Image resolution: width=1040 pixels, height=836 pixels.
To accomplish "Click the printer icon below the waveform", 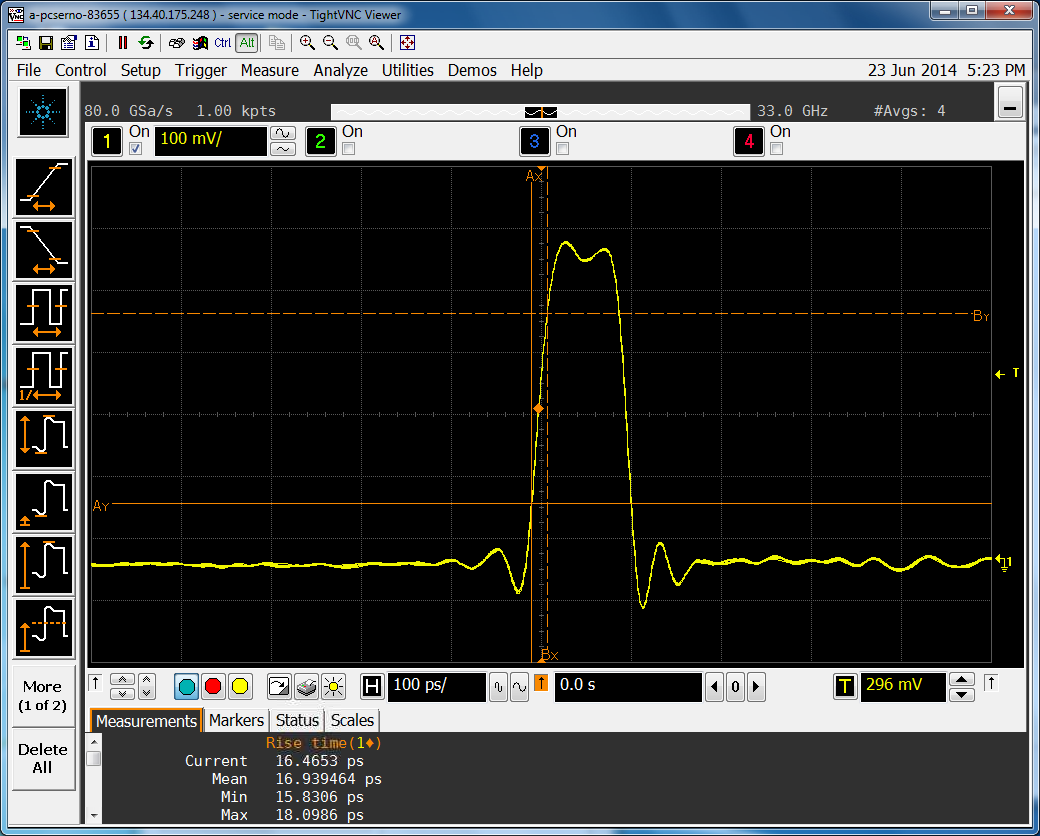I will click(x=307, y=686).
